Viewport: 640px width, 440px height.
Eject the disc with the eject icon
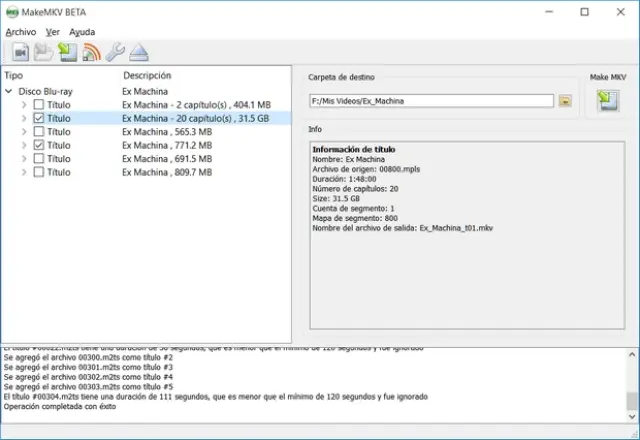(x=138, y=52)
